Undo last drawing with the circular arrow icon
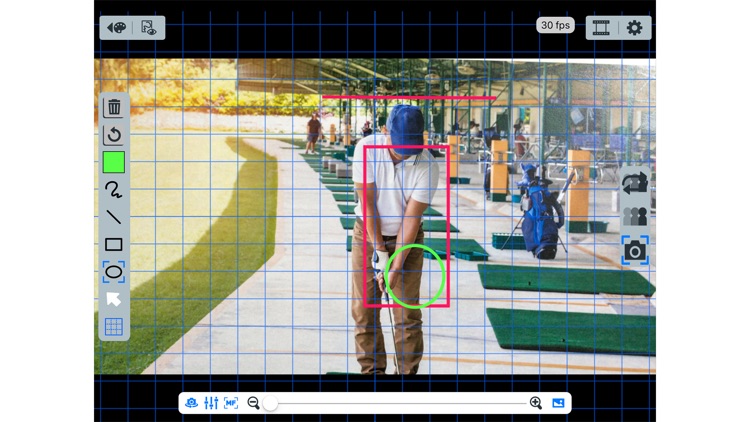 (114, 134)
